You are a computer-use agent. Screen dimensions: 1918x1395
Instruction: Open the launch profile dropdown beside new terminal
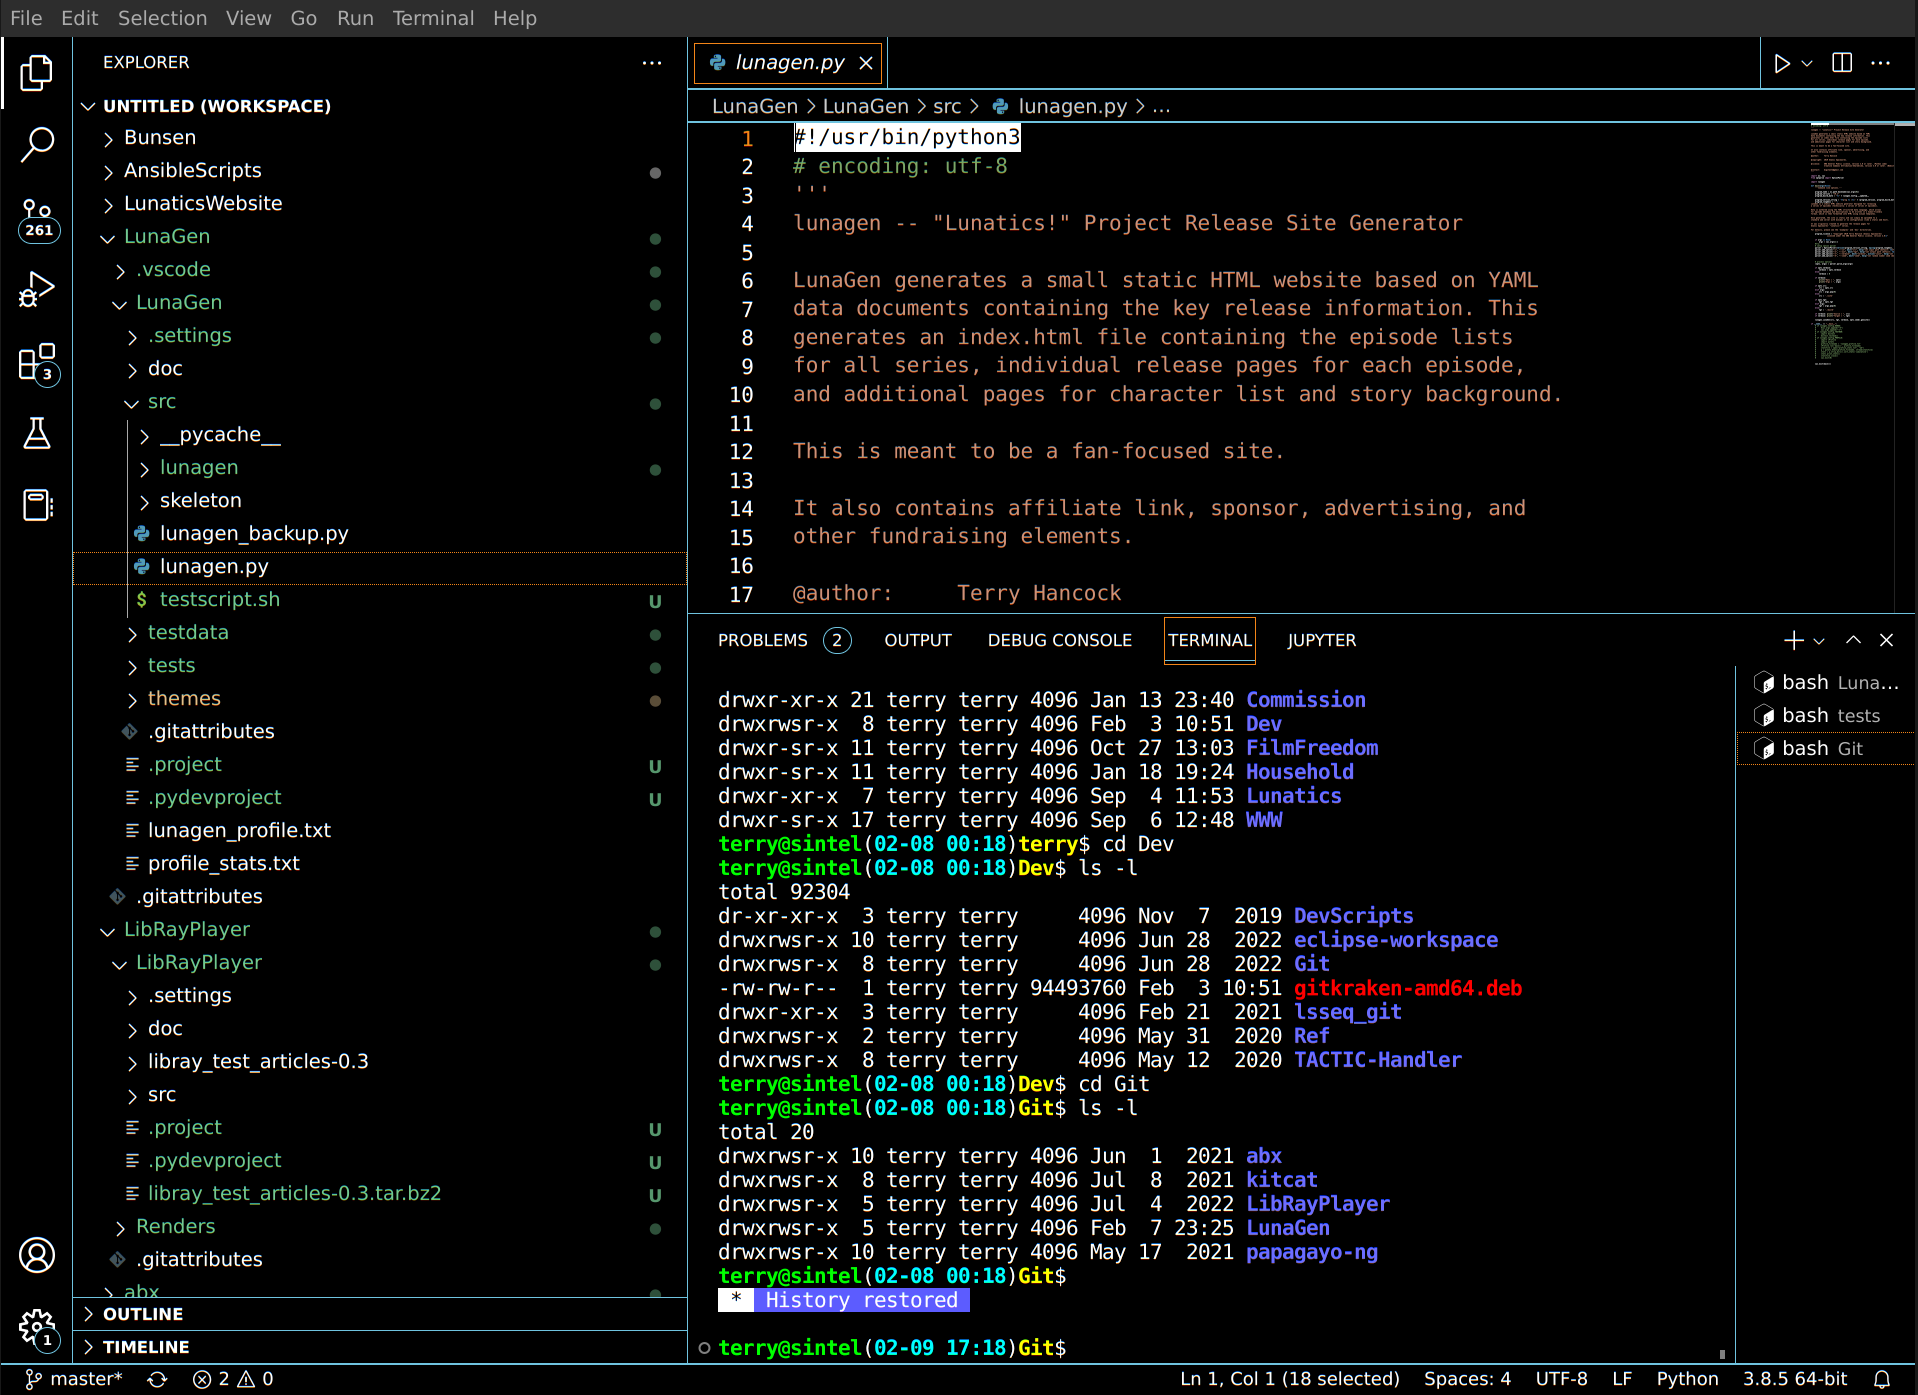click(x=1819, y=641)
